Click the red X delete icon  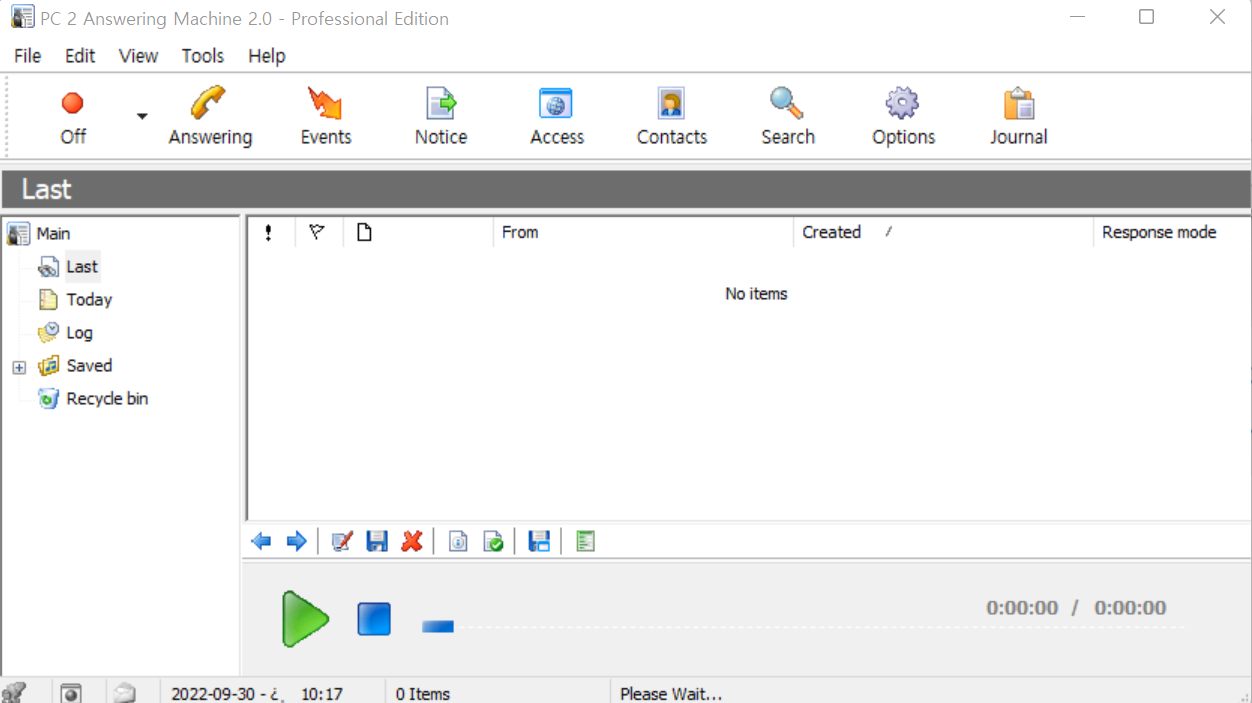coord(411,541)
